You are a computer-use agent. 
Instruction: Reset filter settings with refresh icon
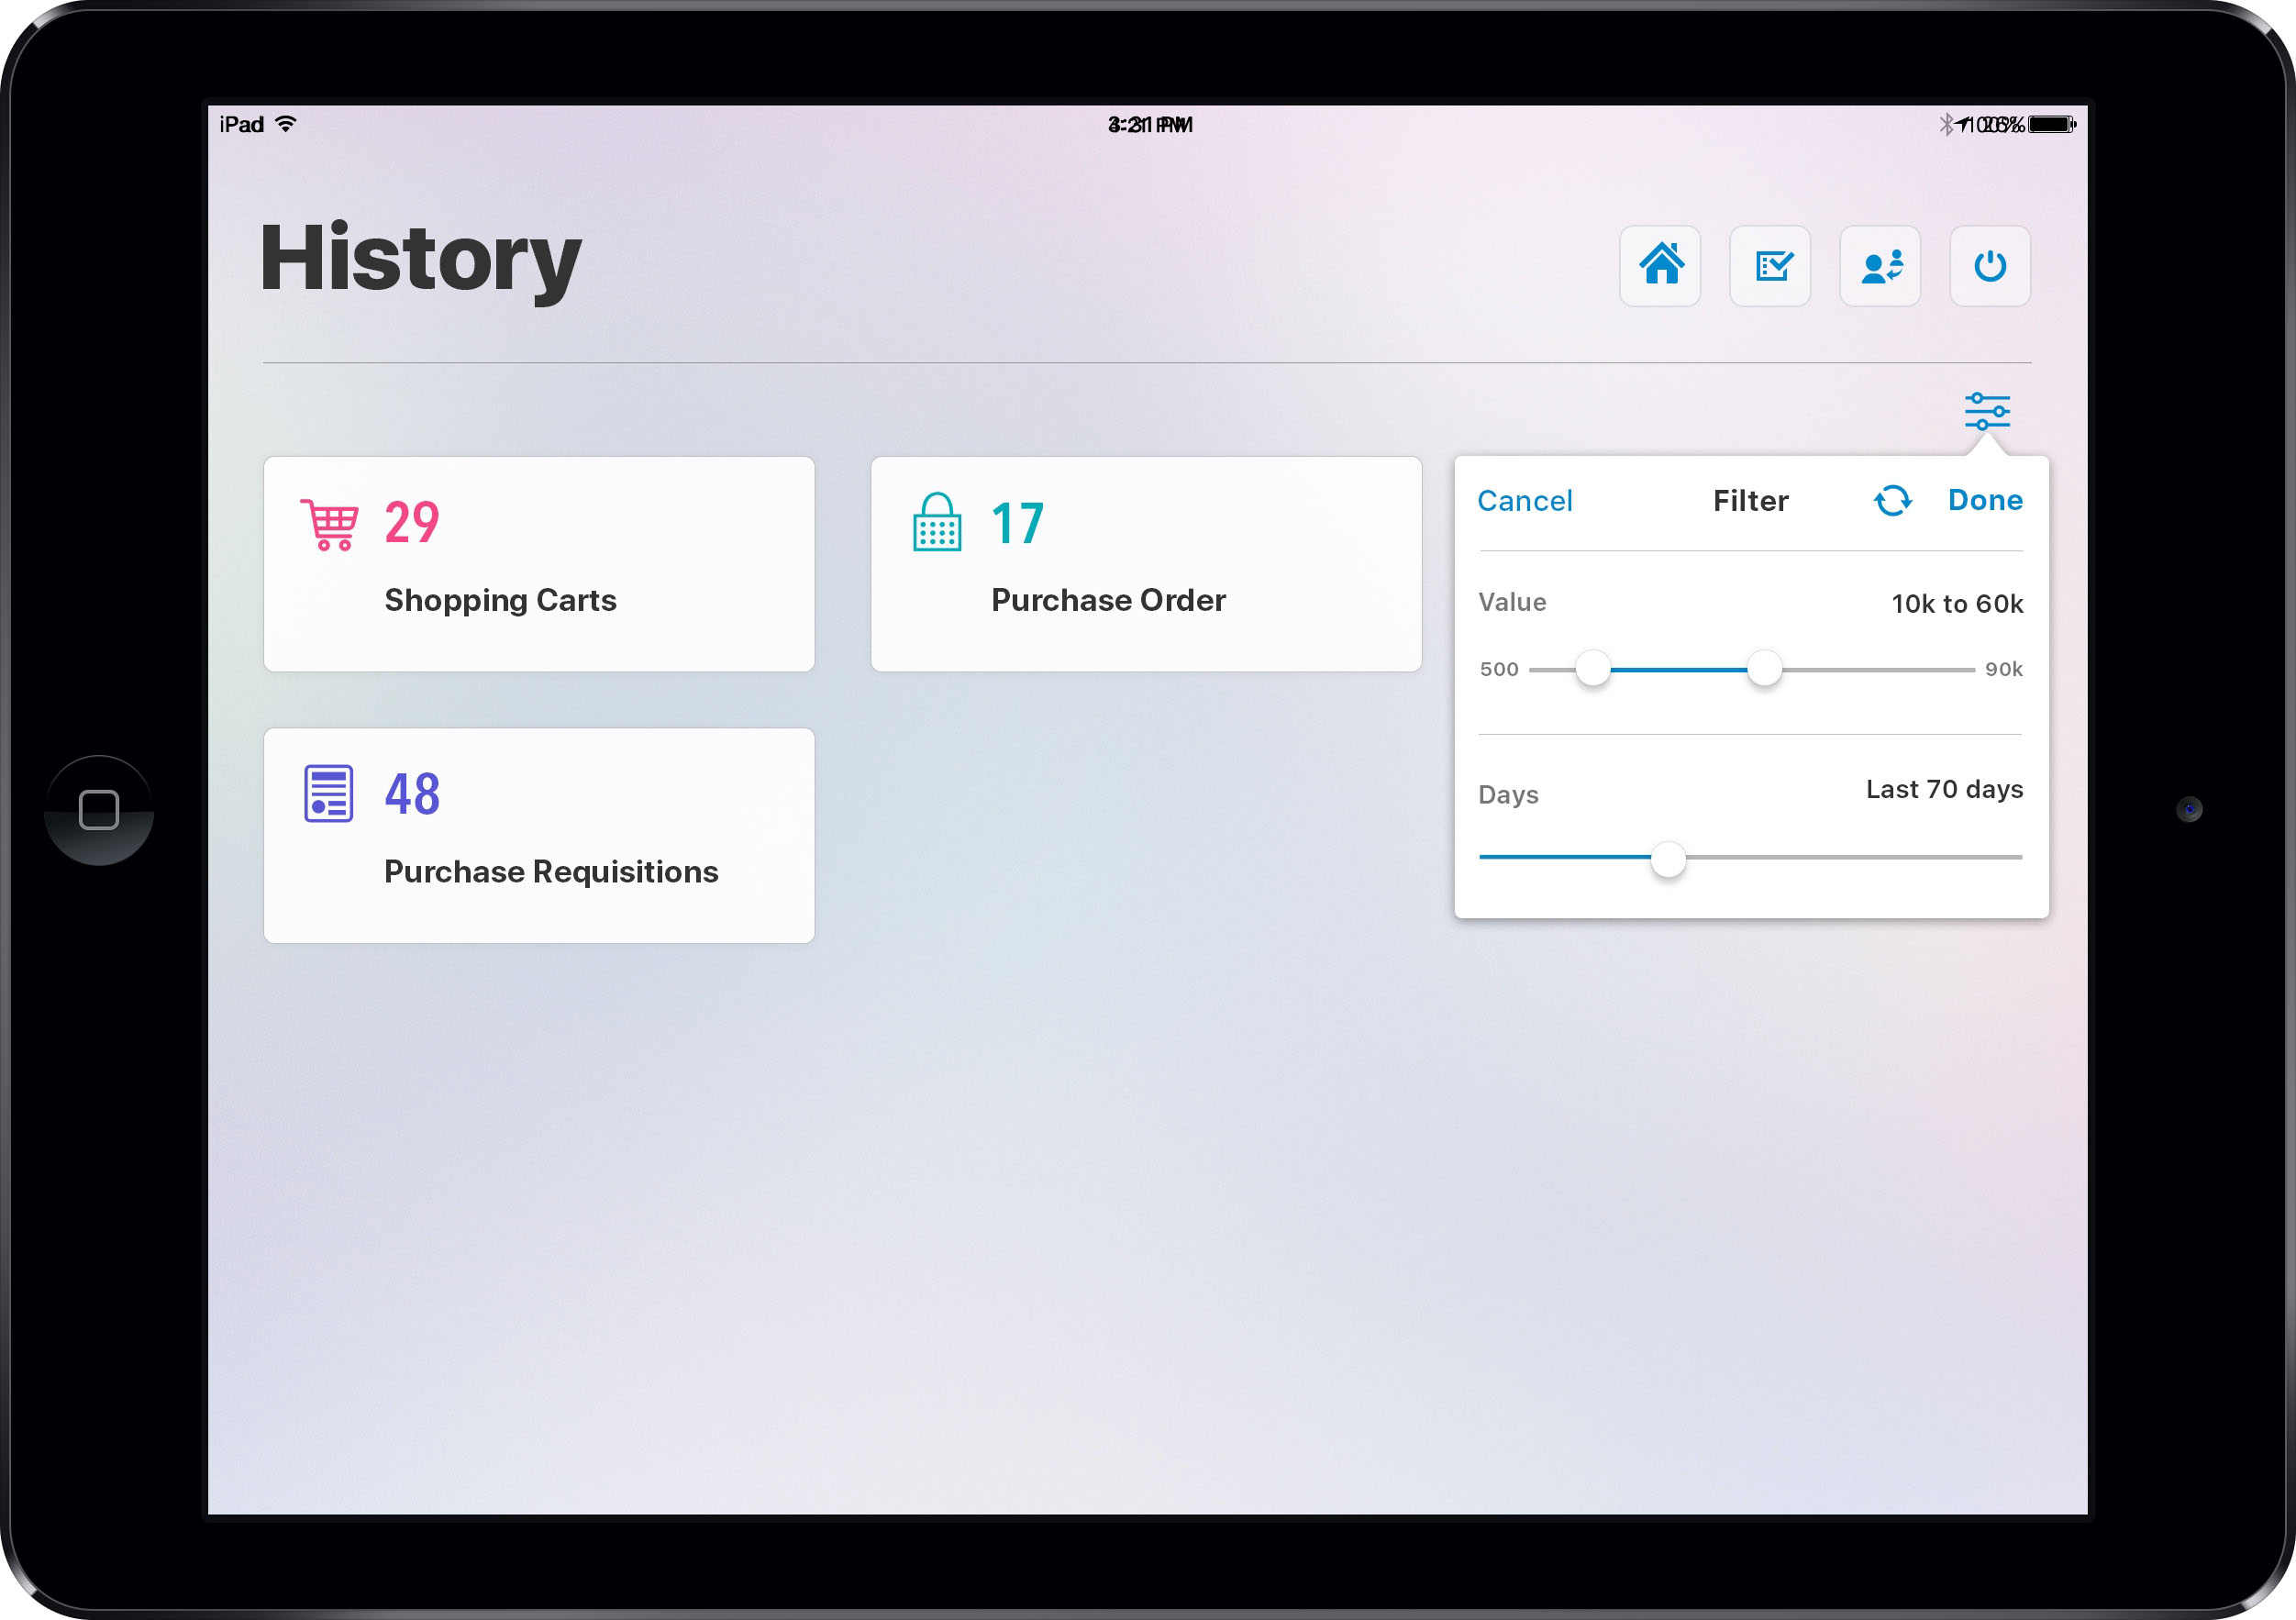point(1891,502)
